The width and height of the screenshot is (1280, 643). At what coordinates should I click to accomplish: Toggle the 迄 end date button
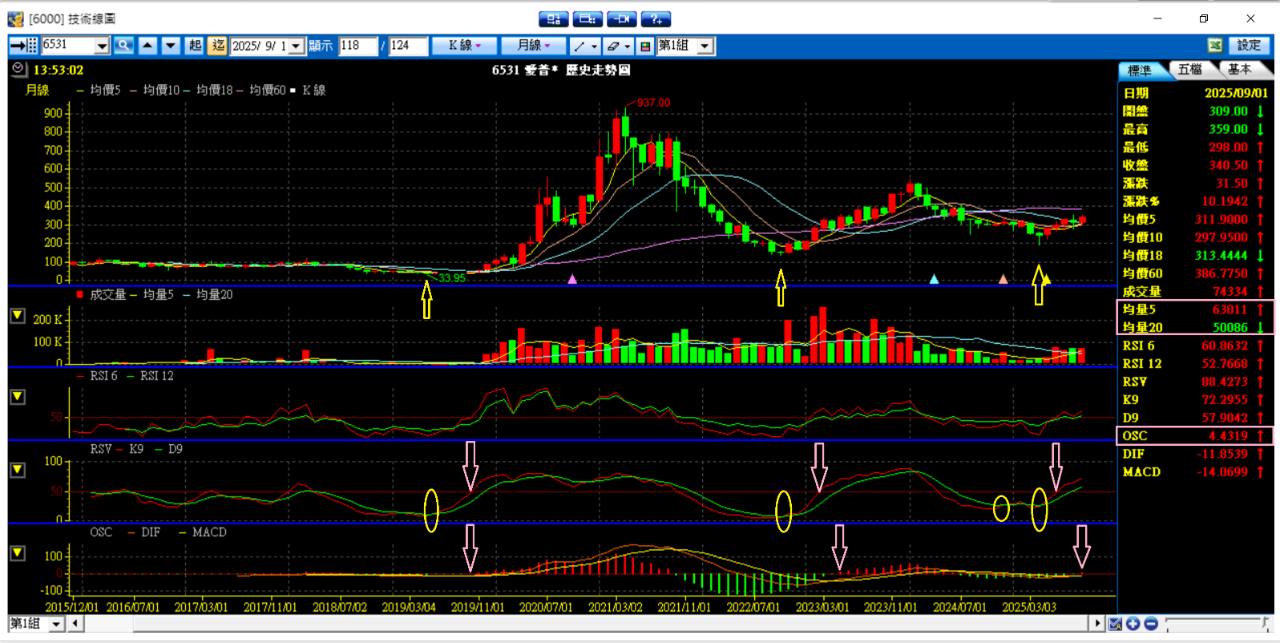click(218, 46)
